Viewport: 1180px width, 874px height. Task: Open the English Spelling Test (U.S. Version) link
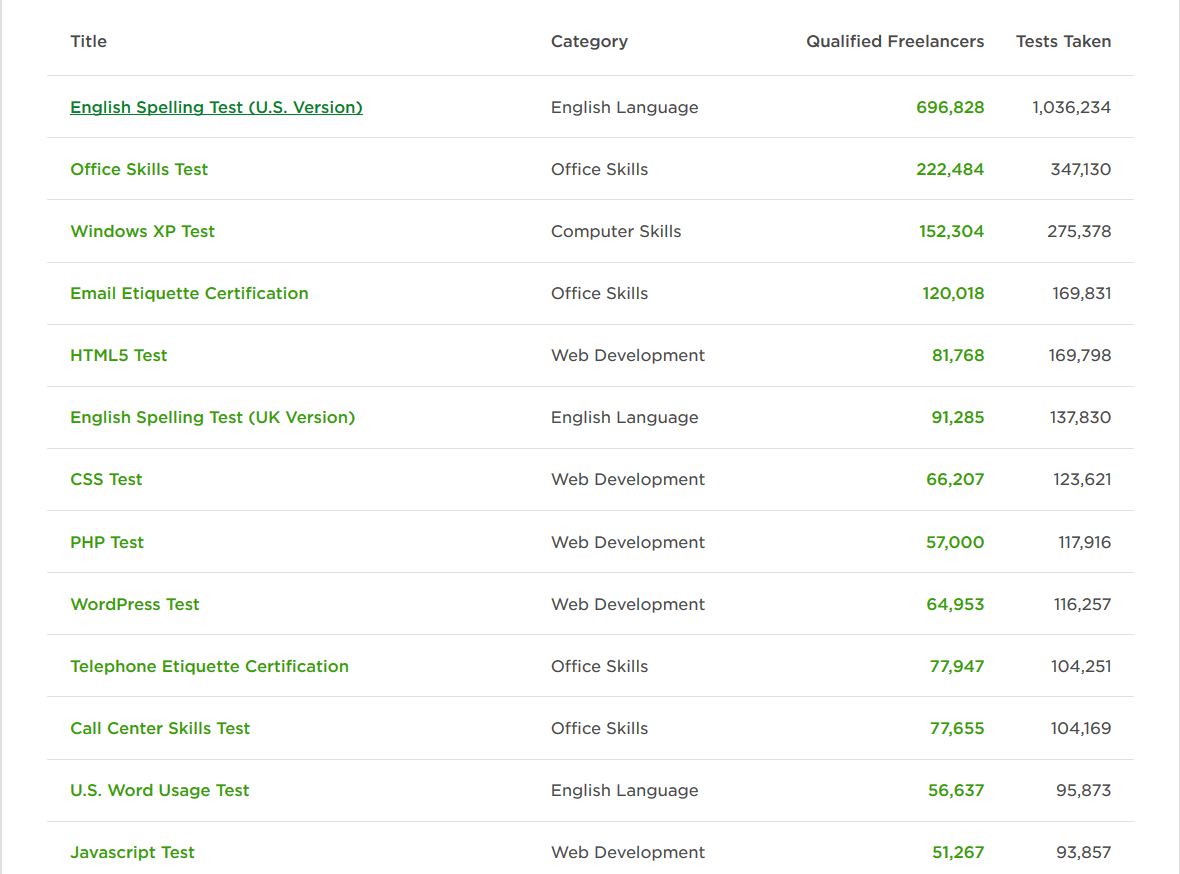tap(216, 107)
